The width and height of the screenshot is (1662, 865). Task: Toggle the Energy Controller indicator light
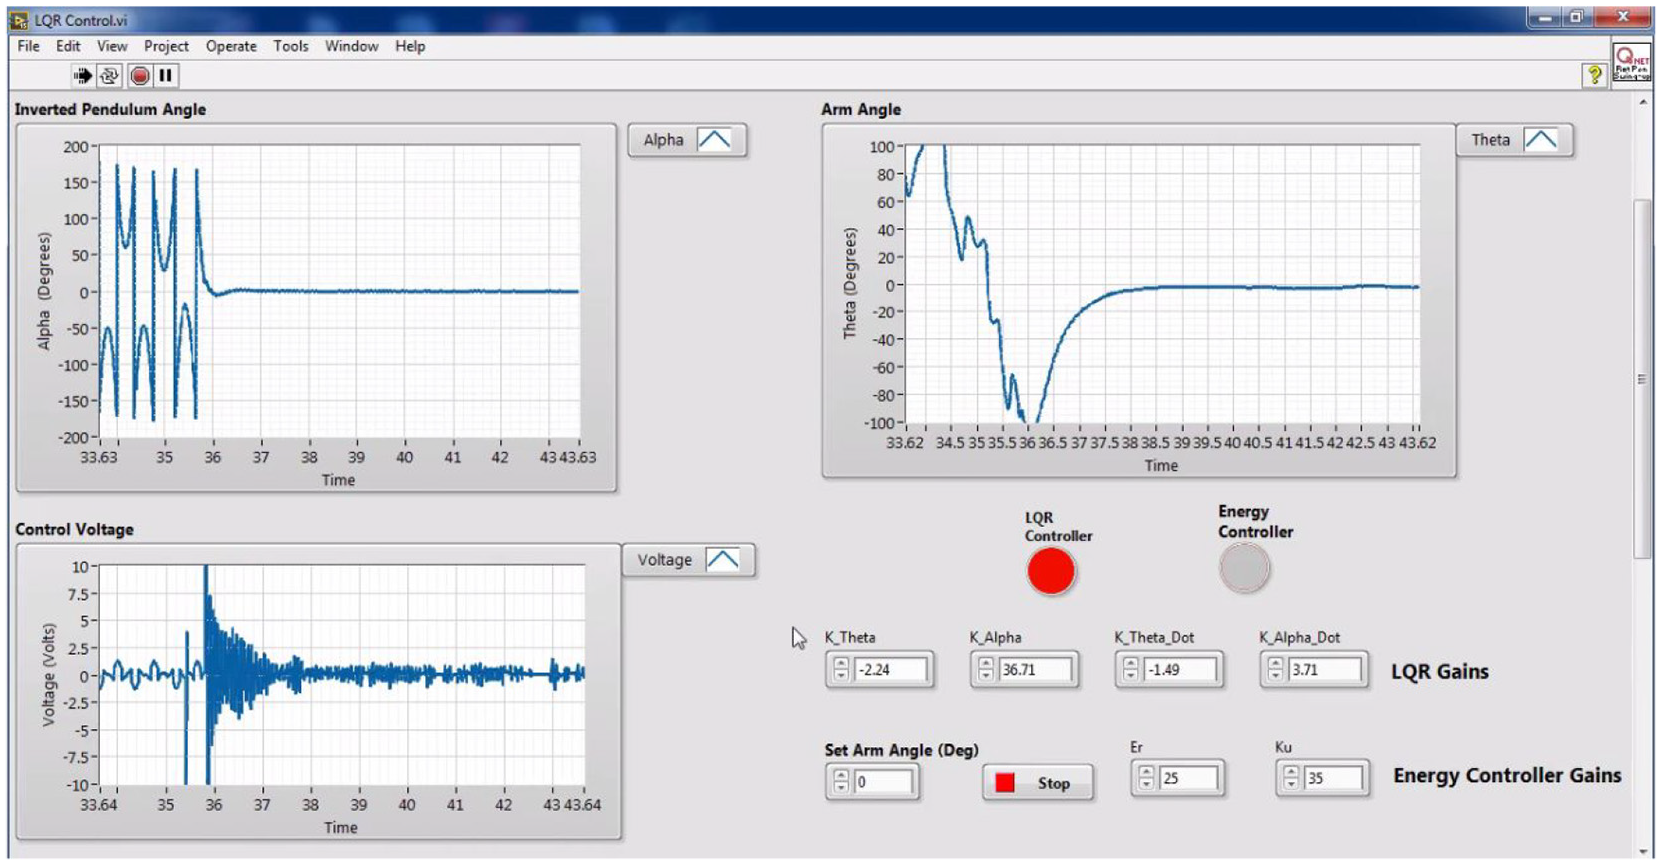coord(1244,569)
